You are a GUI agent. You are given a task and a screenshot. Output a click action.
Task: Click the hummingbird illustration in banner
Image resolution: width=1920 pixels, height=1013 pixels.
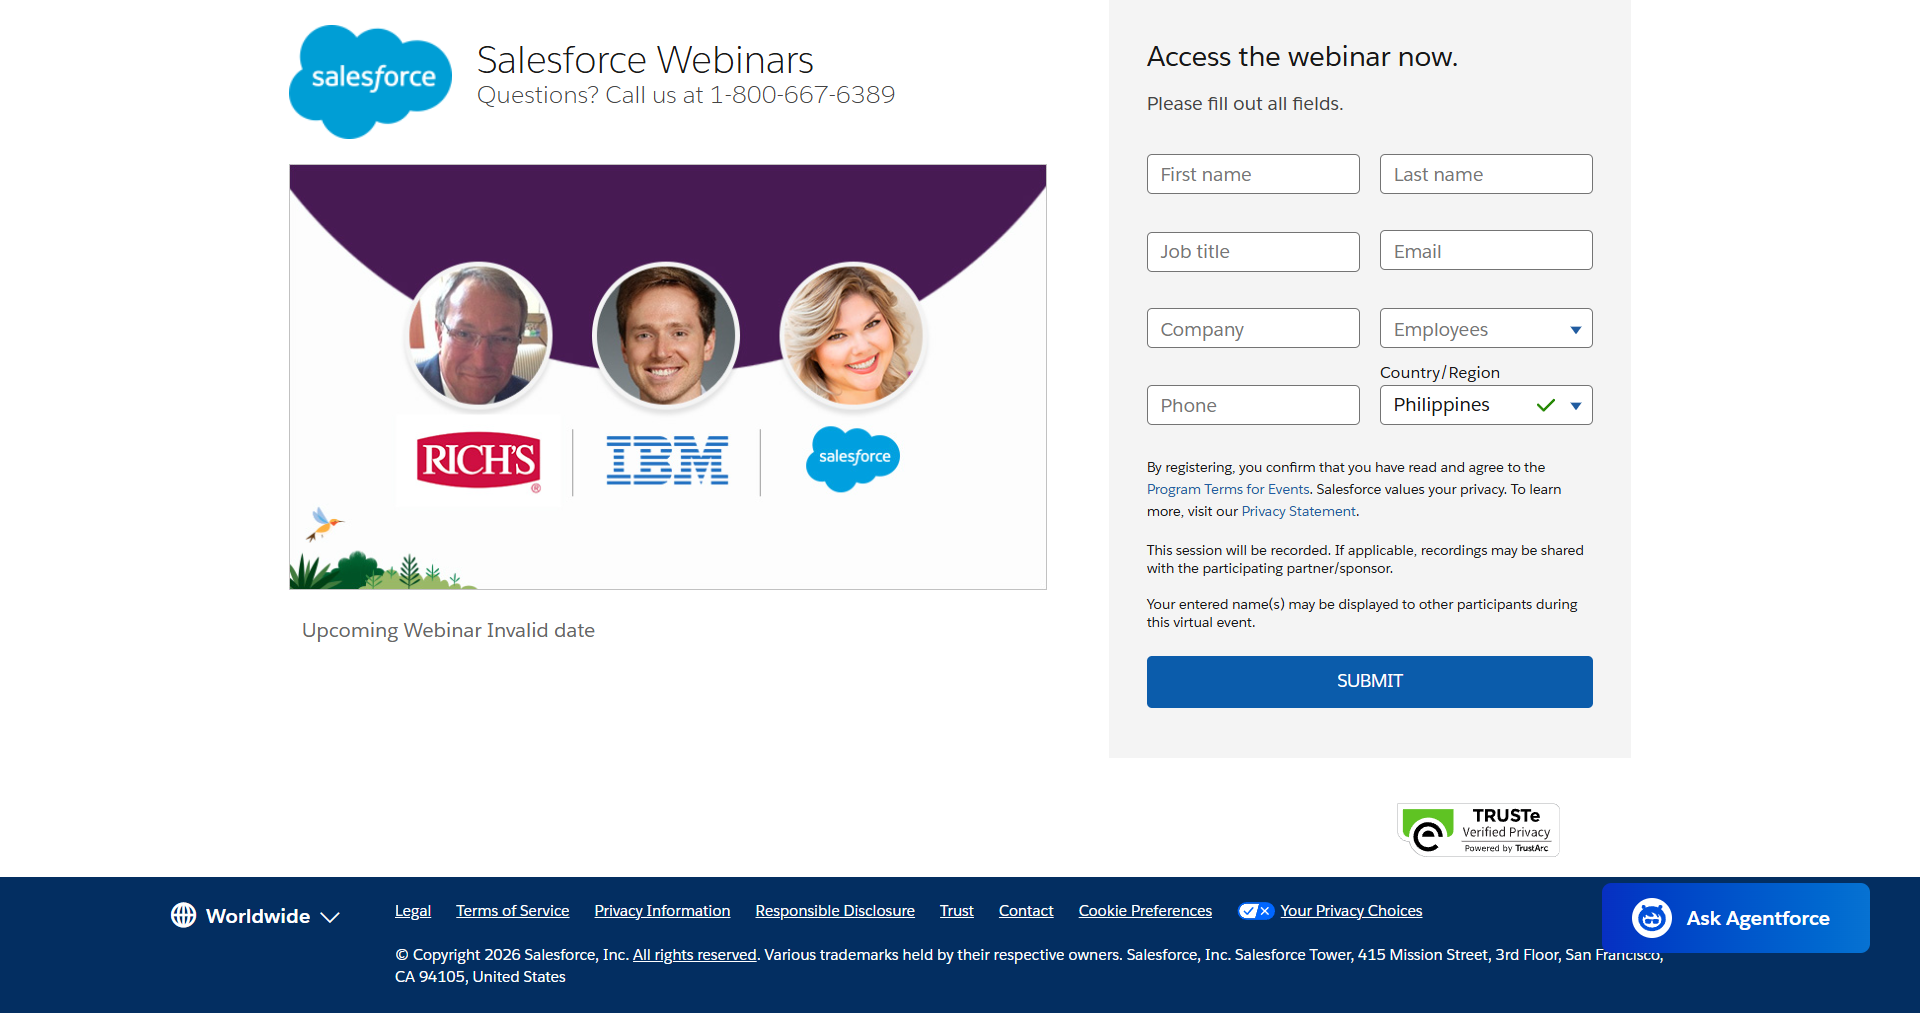point(323,523)
